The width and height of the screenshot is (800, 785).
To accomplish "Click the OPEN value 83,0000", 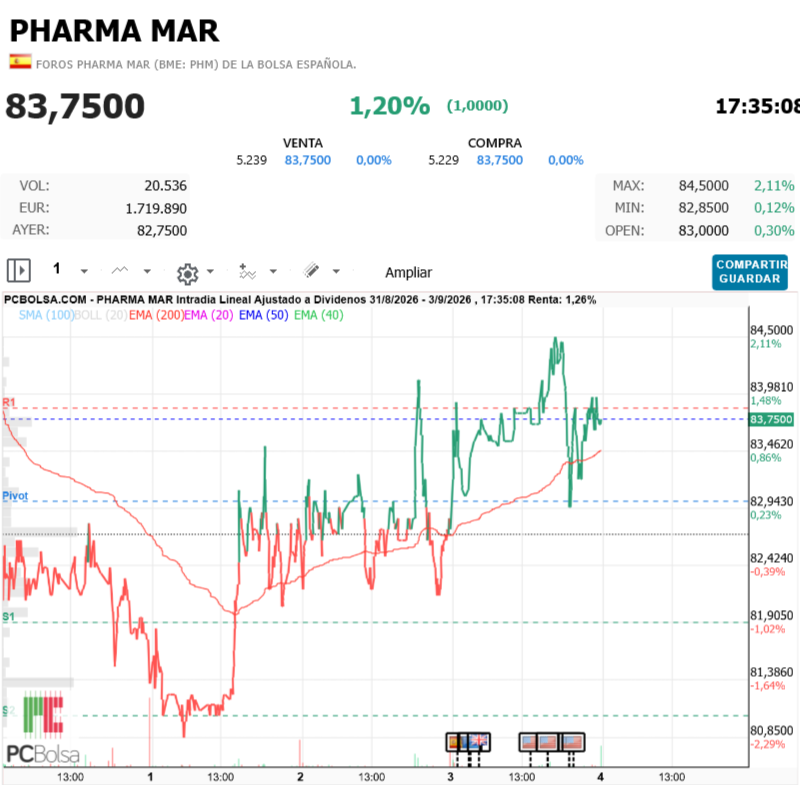I will point(703,231).
